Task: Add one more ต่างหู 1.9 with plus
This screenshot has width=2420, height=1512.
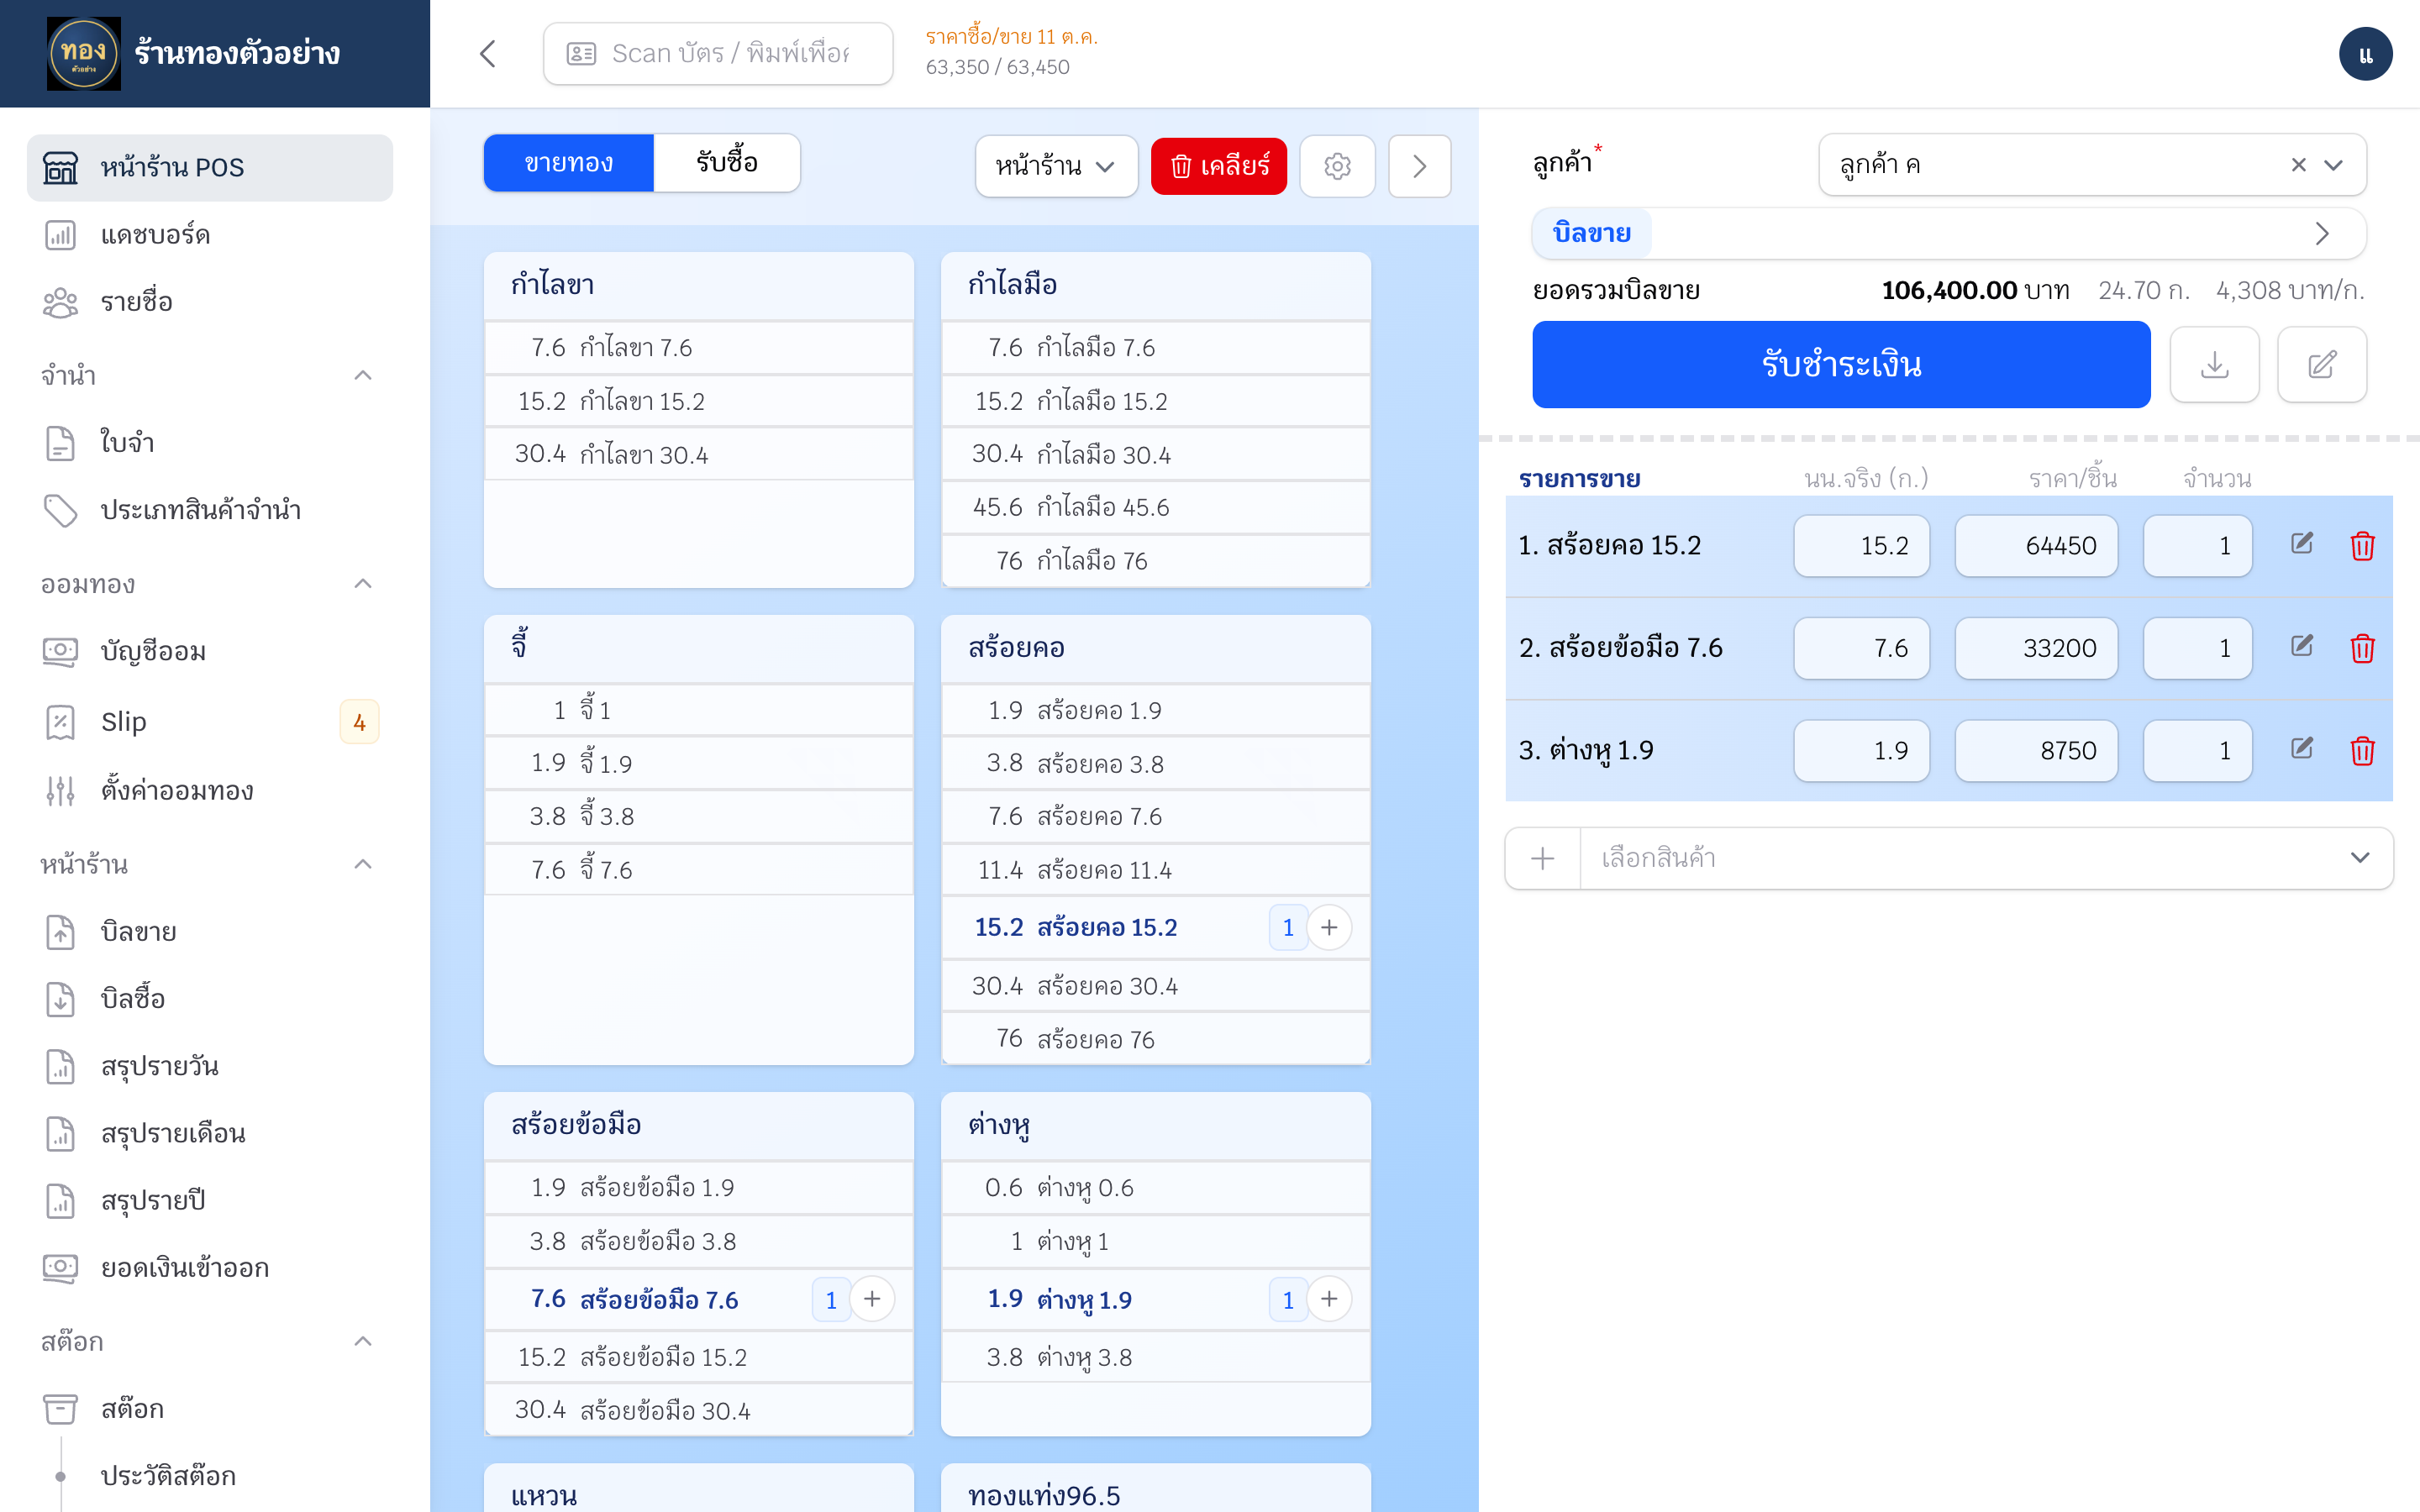Action: (1329, 1299)
